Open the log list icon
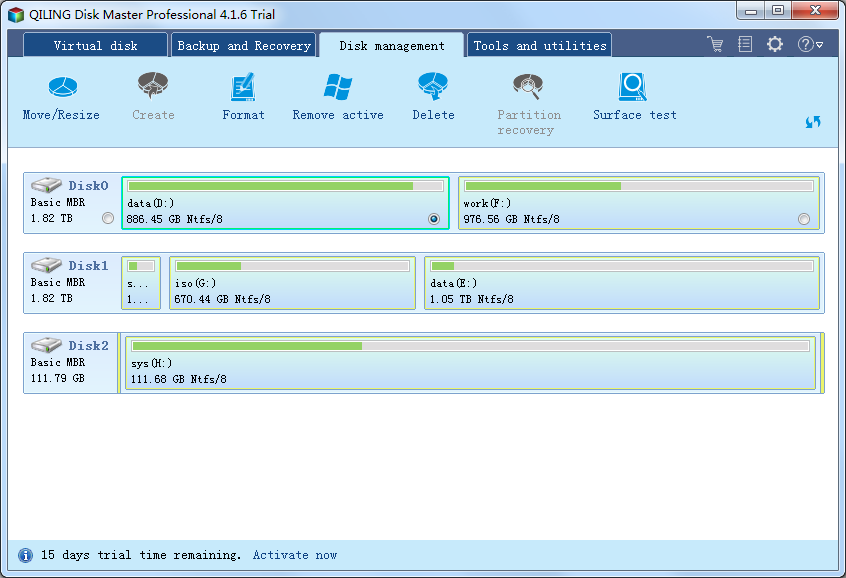 point(745,44)
